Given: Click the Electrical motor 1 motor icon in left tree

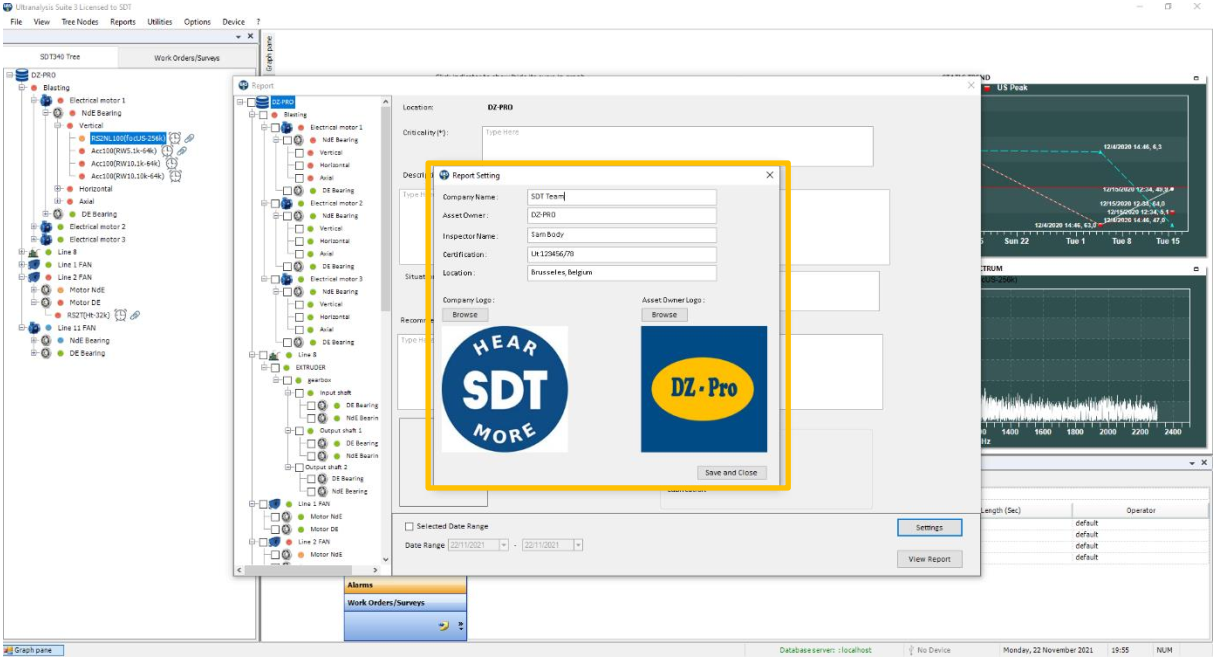Looking at the screenshot, I should click(46, 101).
